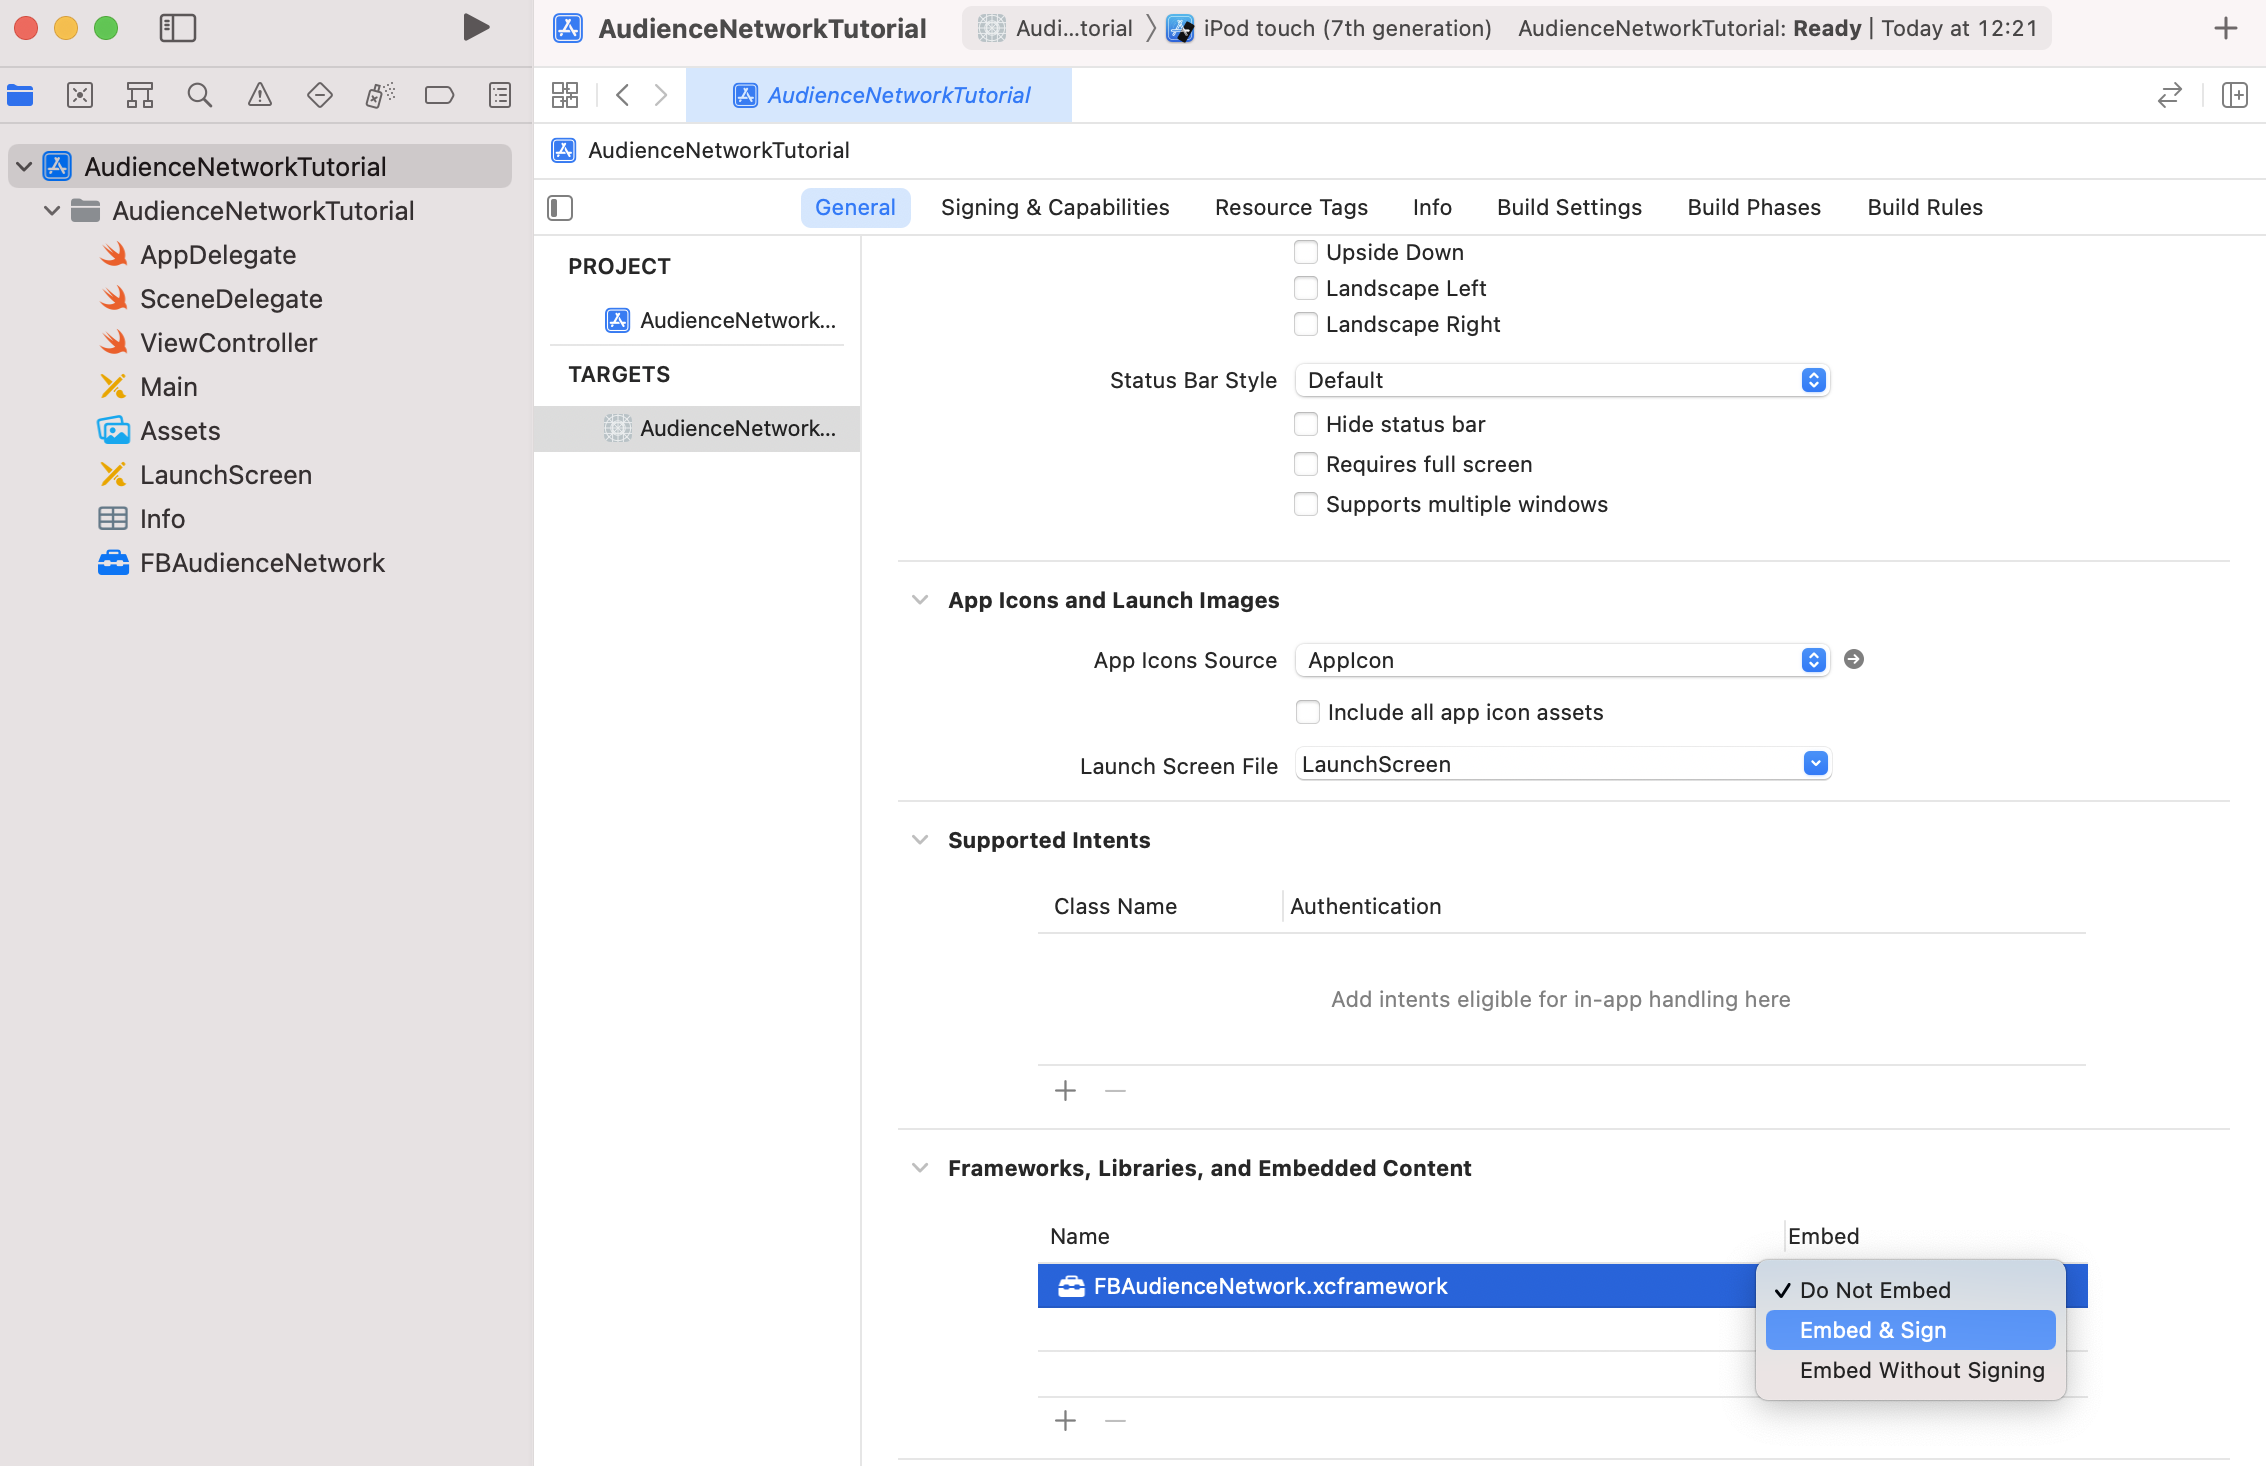Open the Source Control navigator
This screenshot has height=1466, width=2266.
click(x=80, y=95)
